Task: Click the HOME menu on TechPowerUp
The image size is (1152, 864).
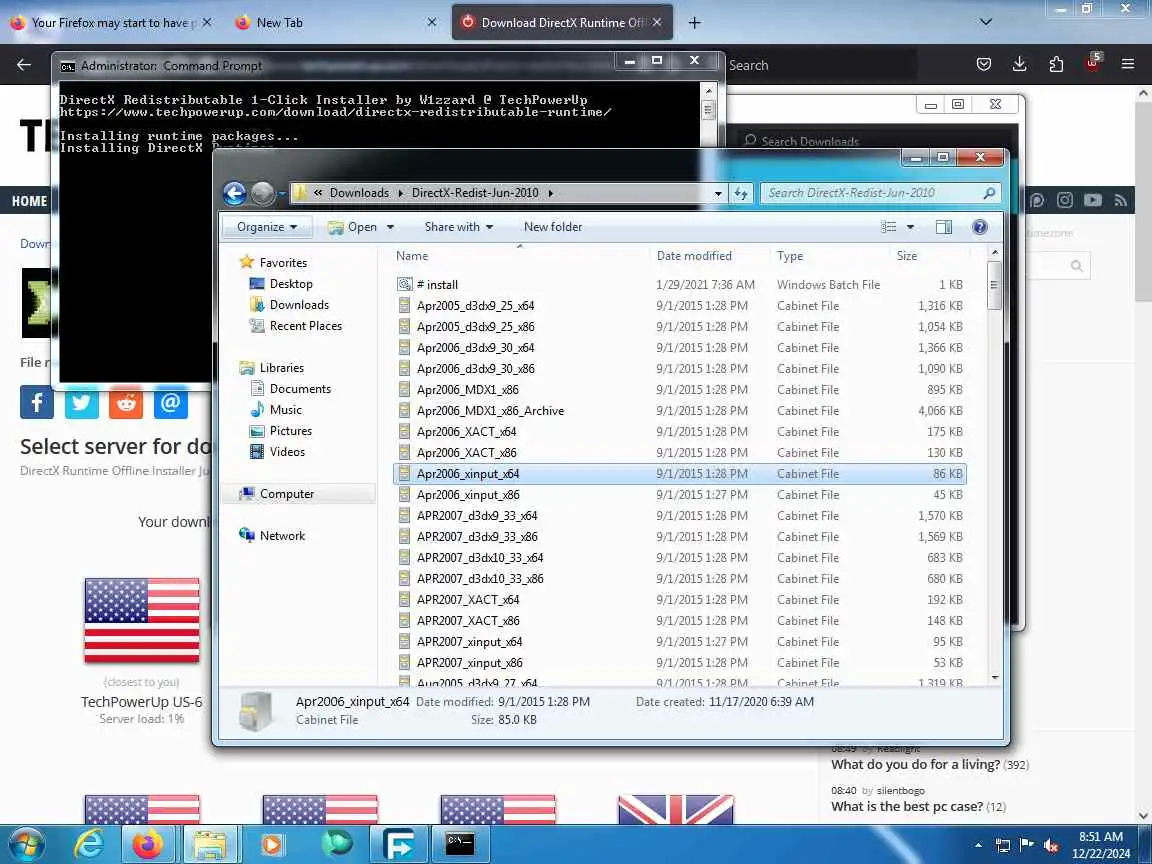Action: click(x=29, y=201)
